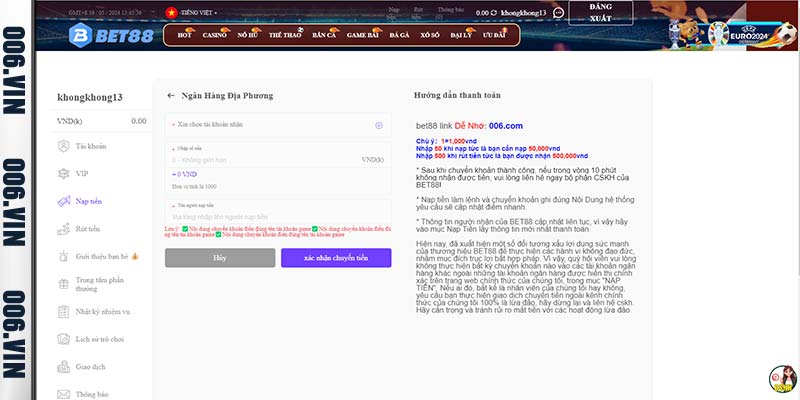Click the Giao dịch sidebar icon

click(63, 366)
